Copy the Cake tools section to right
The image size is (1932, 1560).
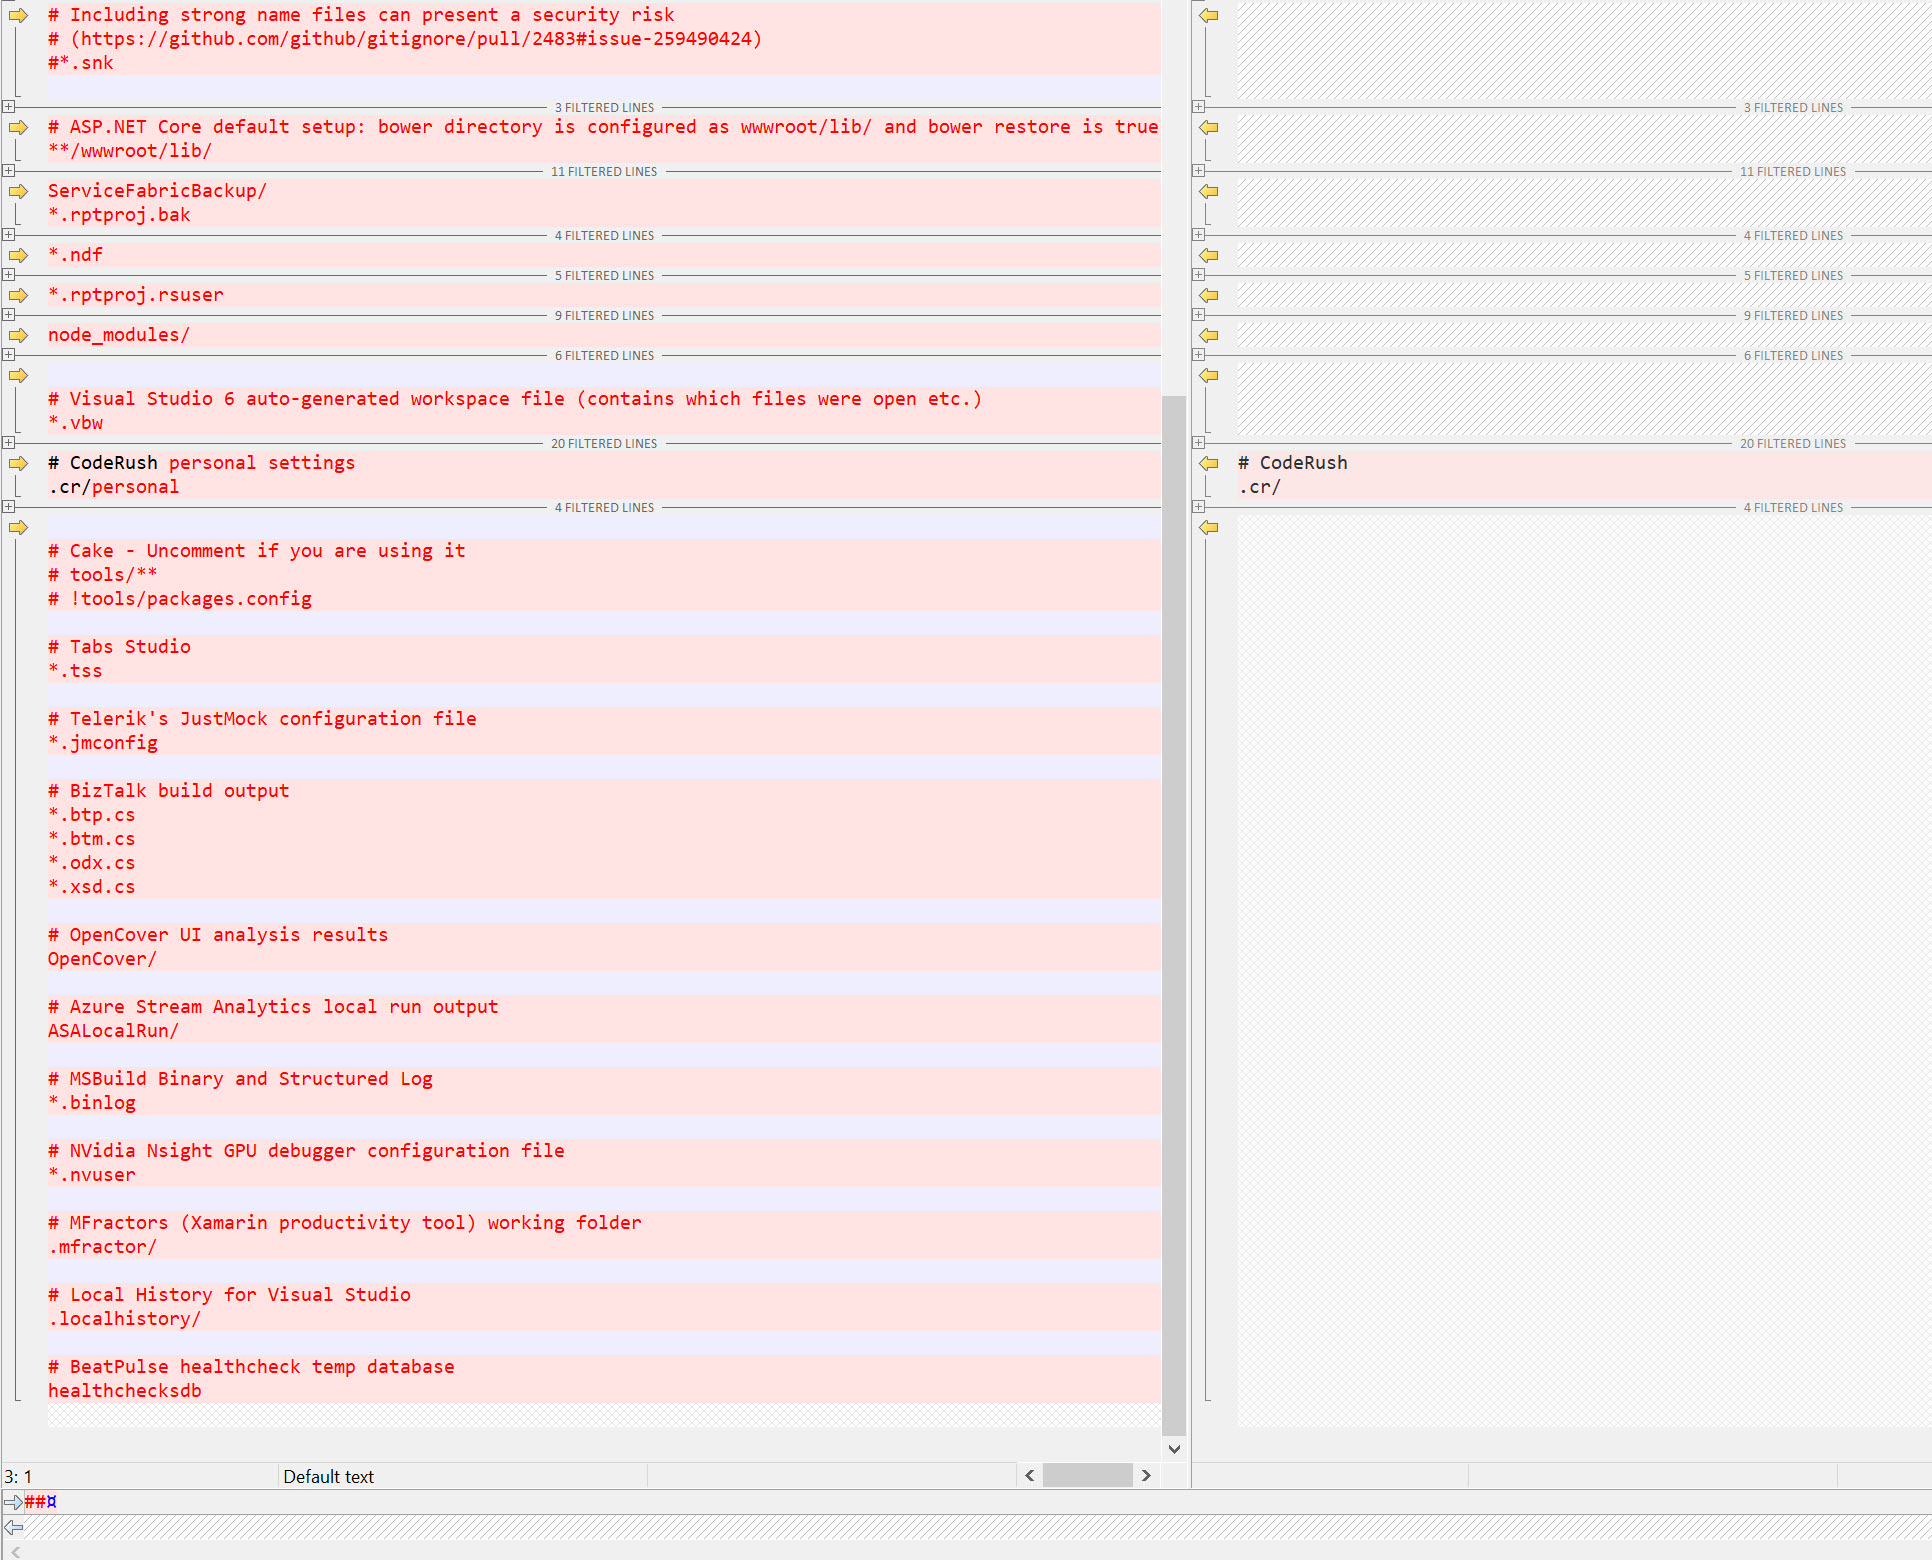point(18,527)
